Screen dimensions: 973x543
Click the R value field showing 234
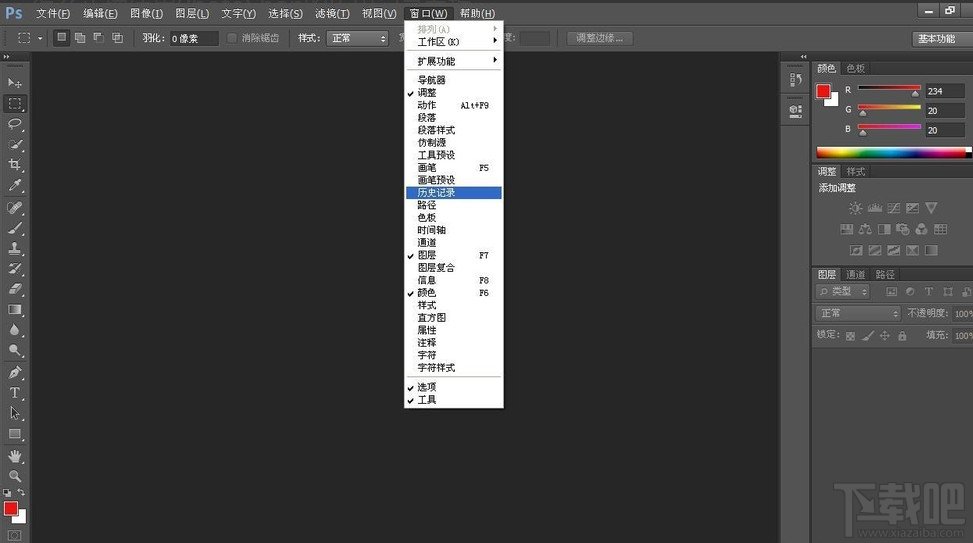[x=945, y=91]
